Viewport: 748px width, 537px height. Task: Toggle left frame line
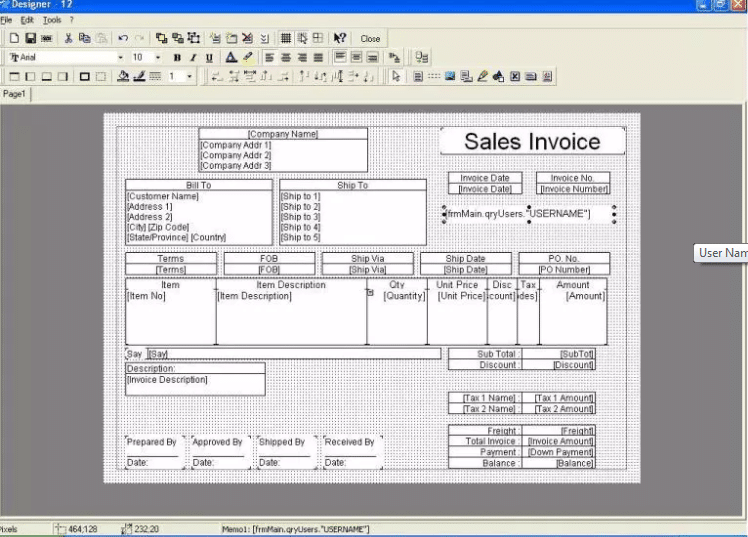tap(30, 76)
